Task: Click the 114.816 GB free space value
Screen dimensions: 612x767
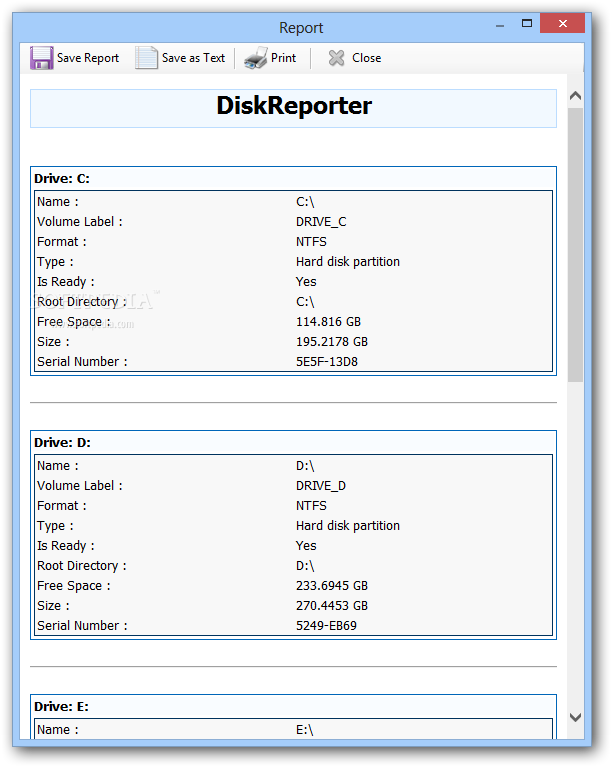Action: tap(328, 322)
